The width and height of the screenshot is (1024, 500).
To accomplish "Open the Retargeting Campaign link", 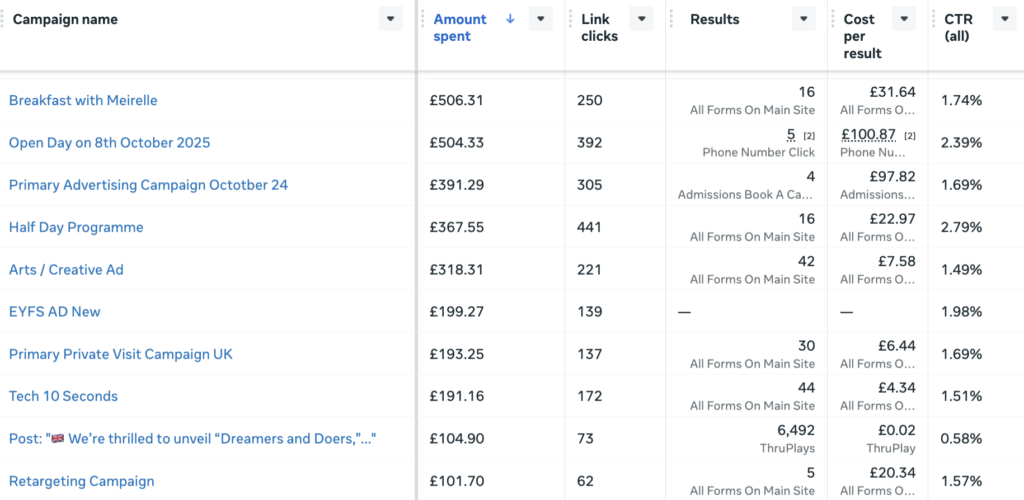I will [82, 481].
